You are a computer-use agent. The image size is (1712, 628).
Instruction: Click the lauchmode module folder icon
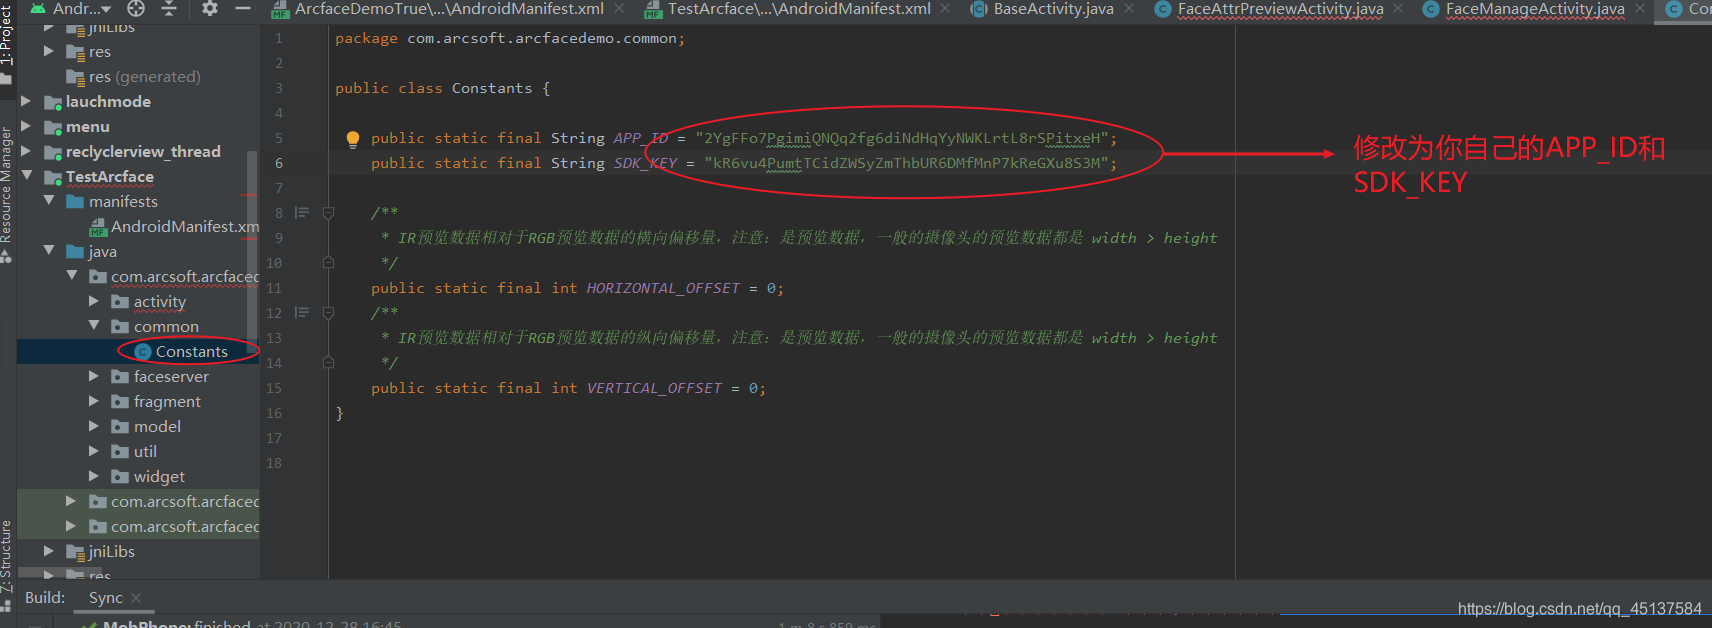click(x=53, y=102)
